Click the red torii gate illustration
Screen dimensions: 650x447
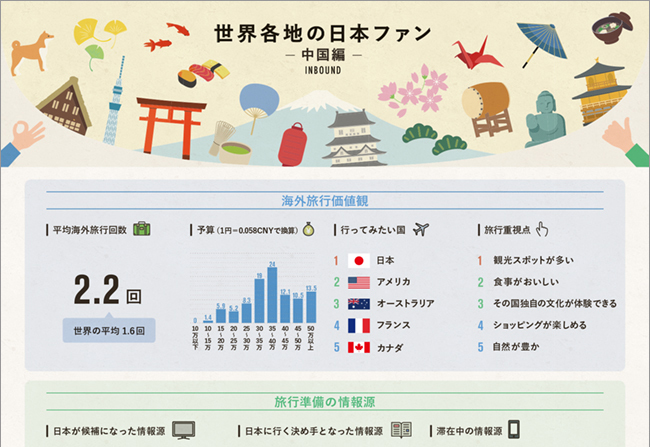tap(171, 128)
